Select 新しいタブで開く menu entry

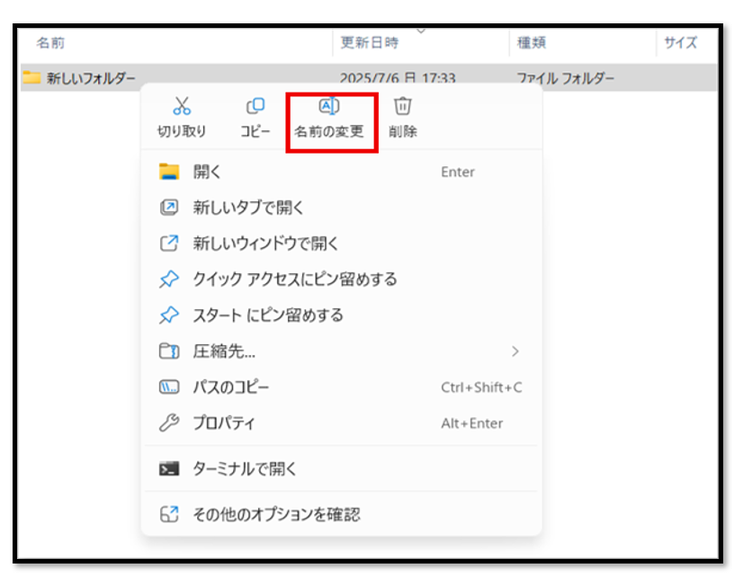point(342,207)
